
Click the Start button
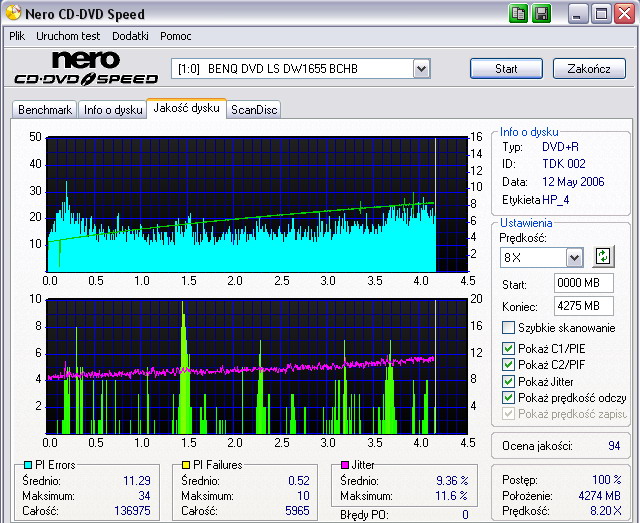coord(506,69)
